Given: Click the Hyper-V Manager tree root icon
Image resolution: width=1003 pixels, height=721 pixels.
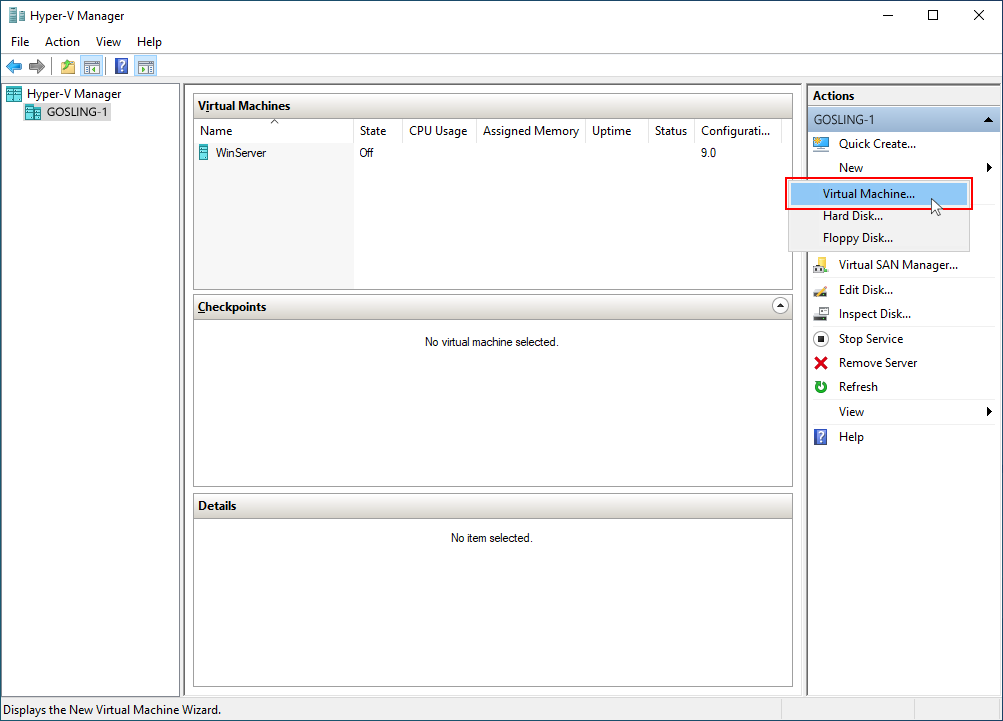Looking at the screenshot, I should (14, 94).
